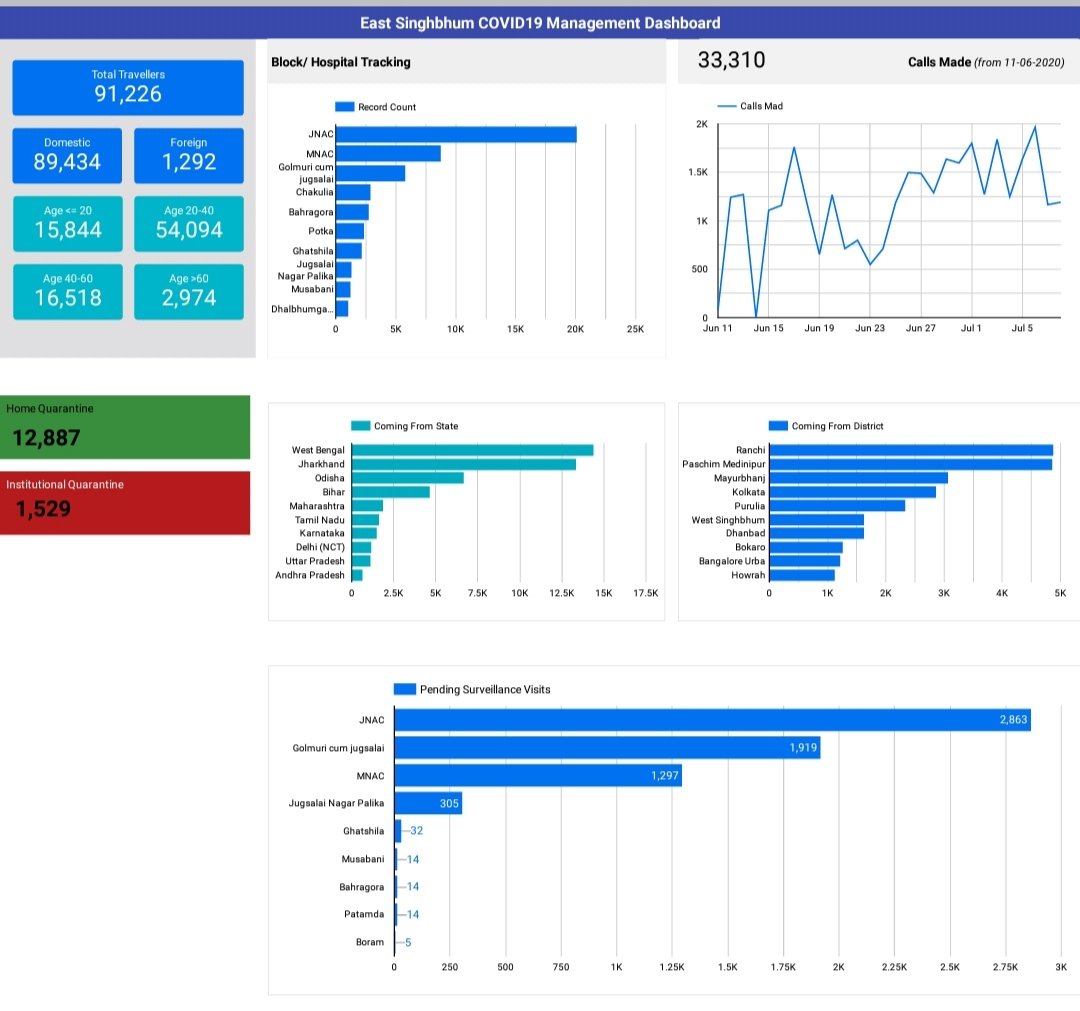Click the 'Boram' label in pending visits
Viewport: 1080px width, 1011px height.
[370, 942]
